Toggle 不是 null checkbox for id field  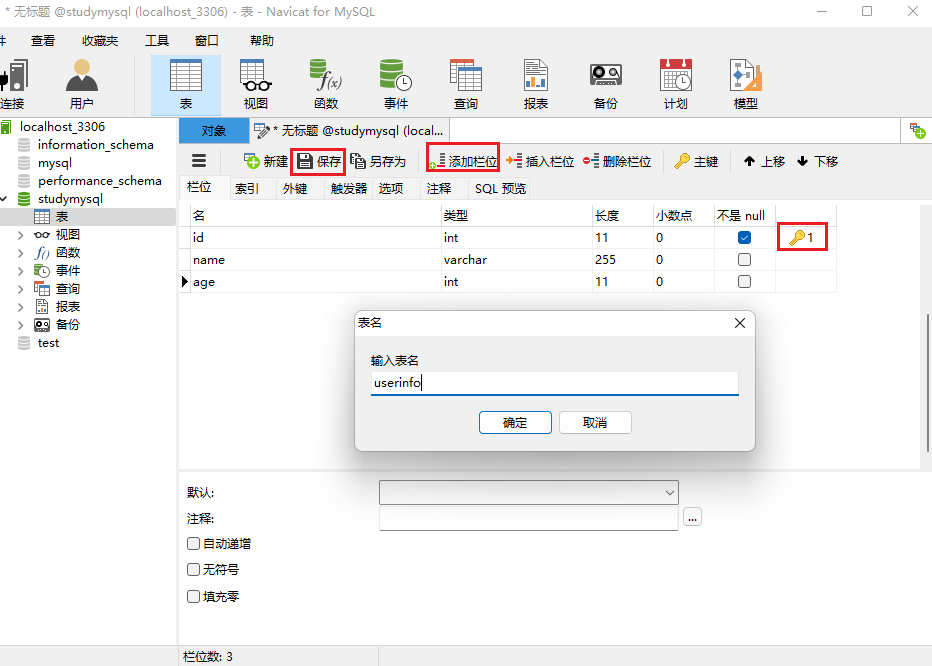pos(744,237)
